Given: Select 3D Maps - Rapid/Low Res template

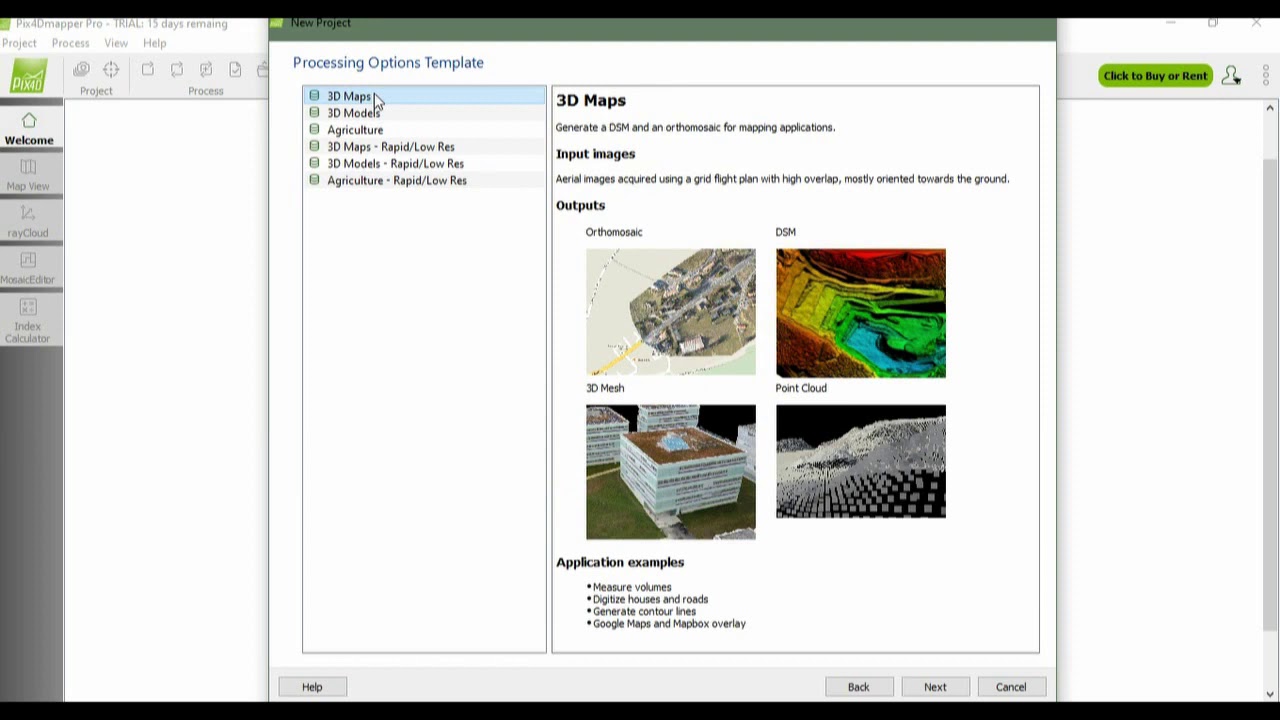Looking at the screenshot, I should (x=424, y=147).
